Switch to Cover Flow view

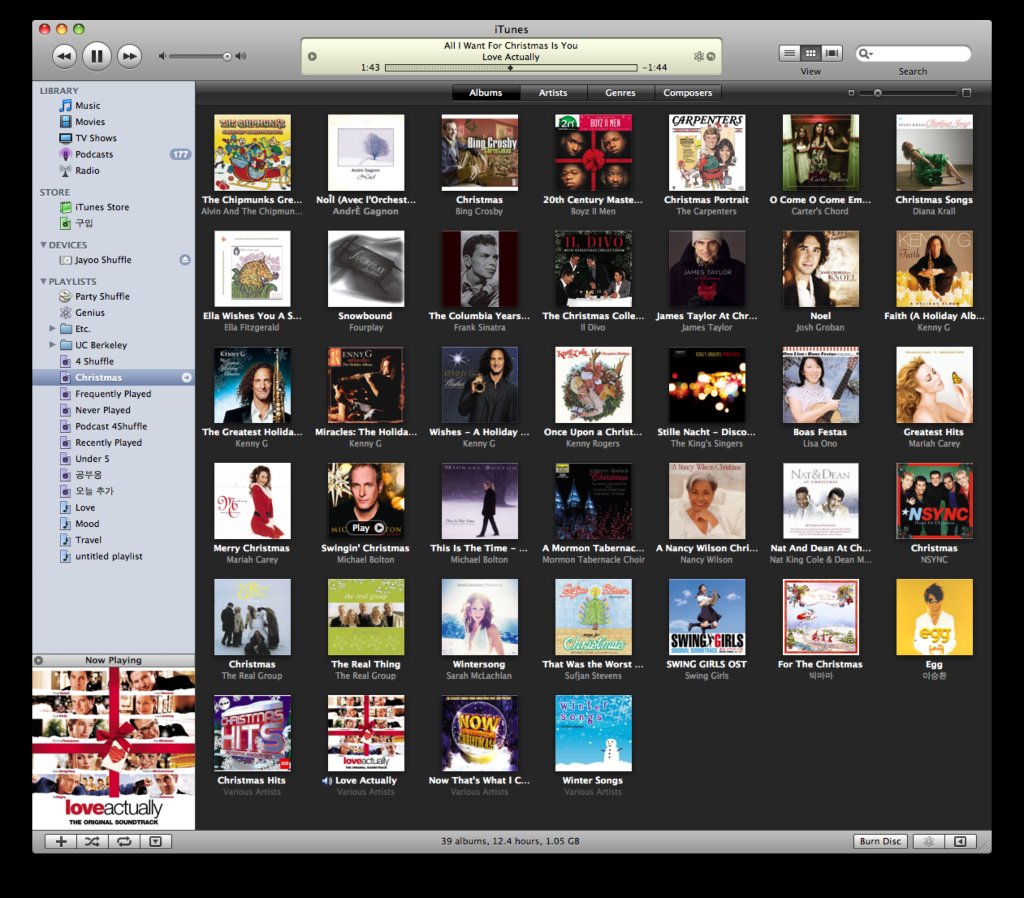832,53
